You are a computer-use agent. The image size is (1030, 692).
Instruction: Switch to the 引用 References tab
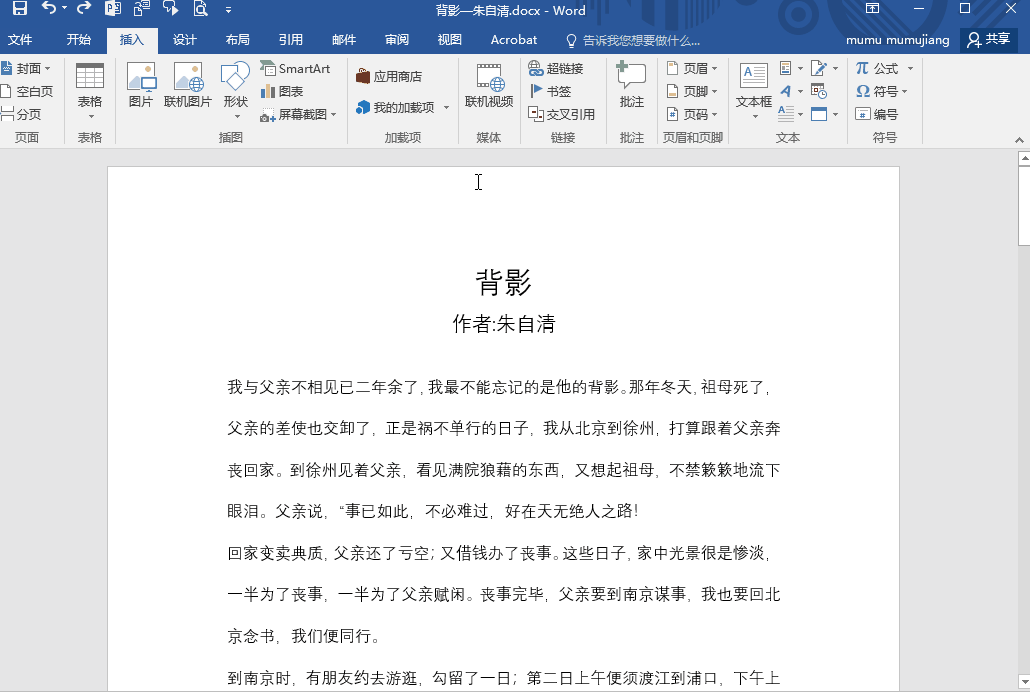coord(290,40)
